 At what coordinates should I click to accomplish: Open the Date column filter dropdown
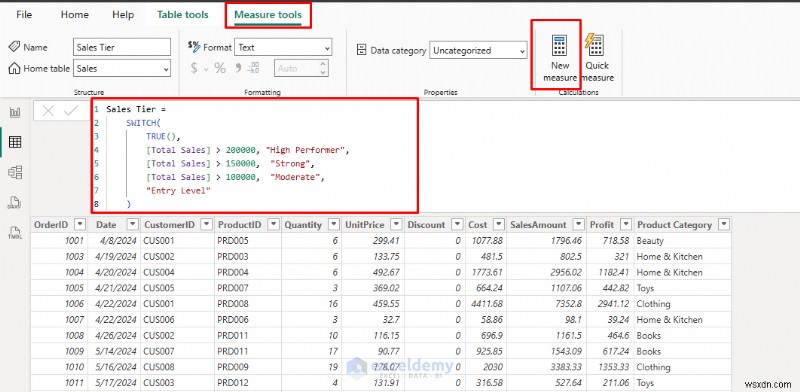(132, 225)
